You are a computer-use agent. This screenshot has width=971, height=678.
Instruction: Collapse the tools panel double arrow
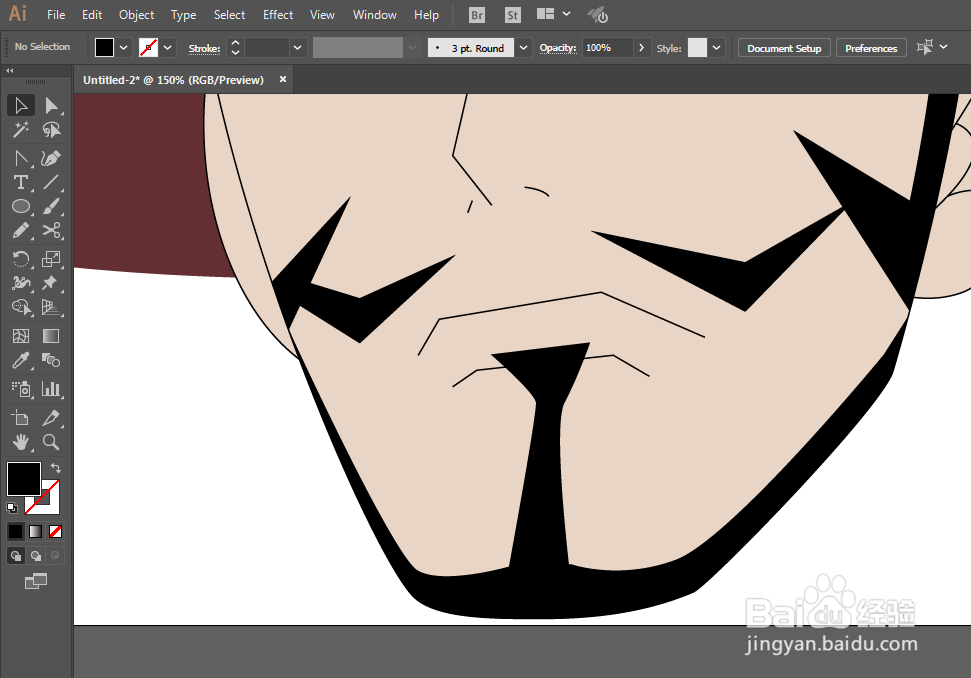pos(10,71)
